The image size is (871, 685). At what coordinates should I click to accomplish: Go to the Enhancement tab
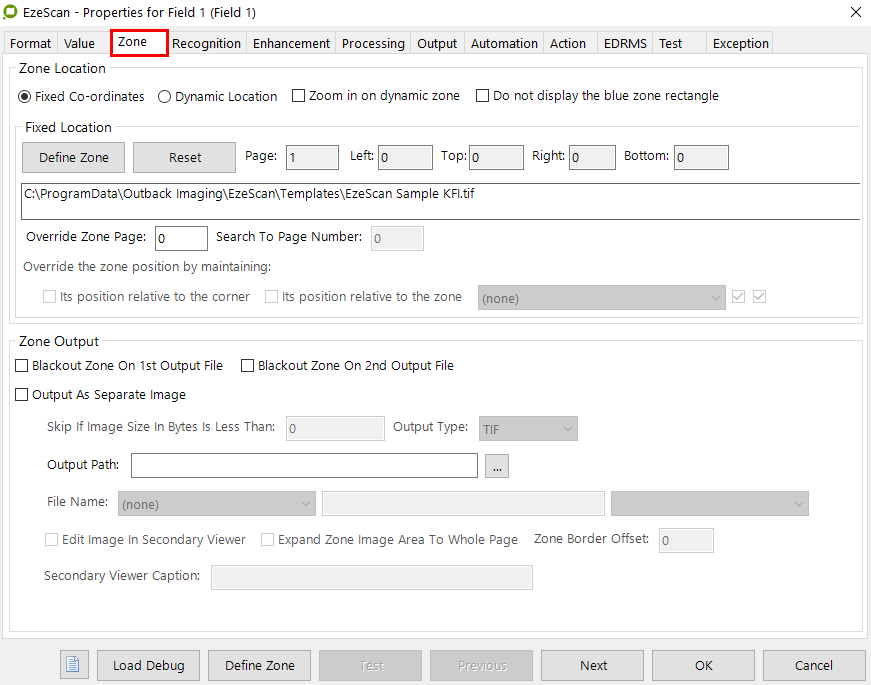pyautogui.click(x=291, y=44)
